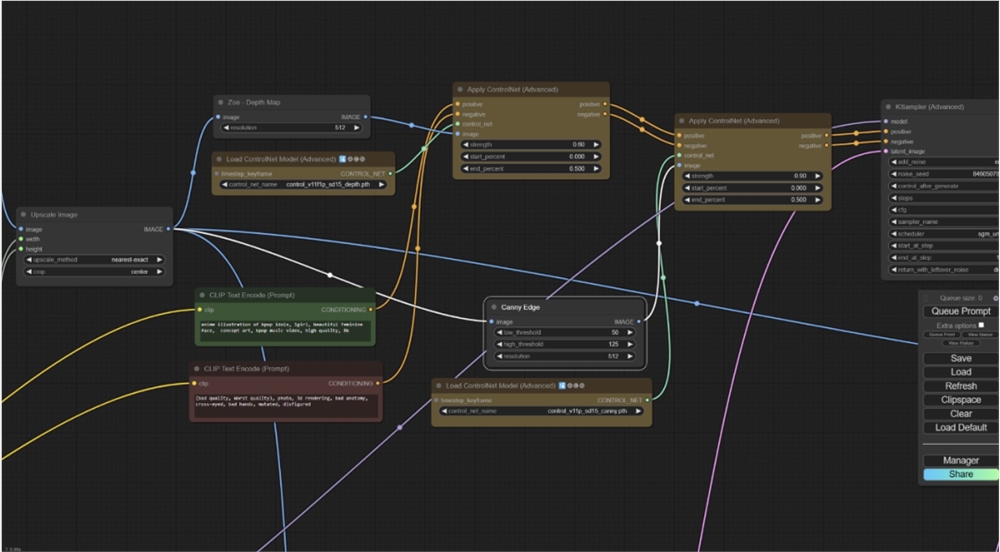Click the blue badge icon on the depth ControlNet loader

343,159
